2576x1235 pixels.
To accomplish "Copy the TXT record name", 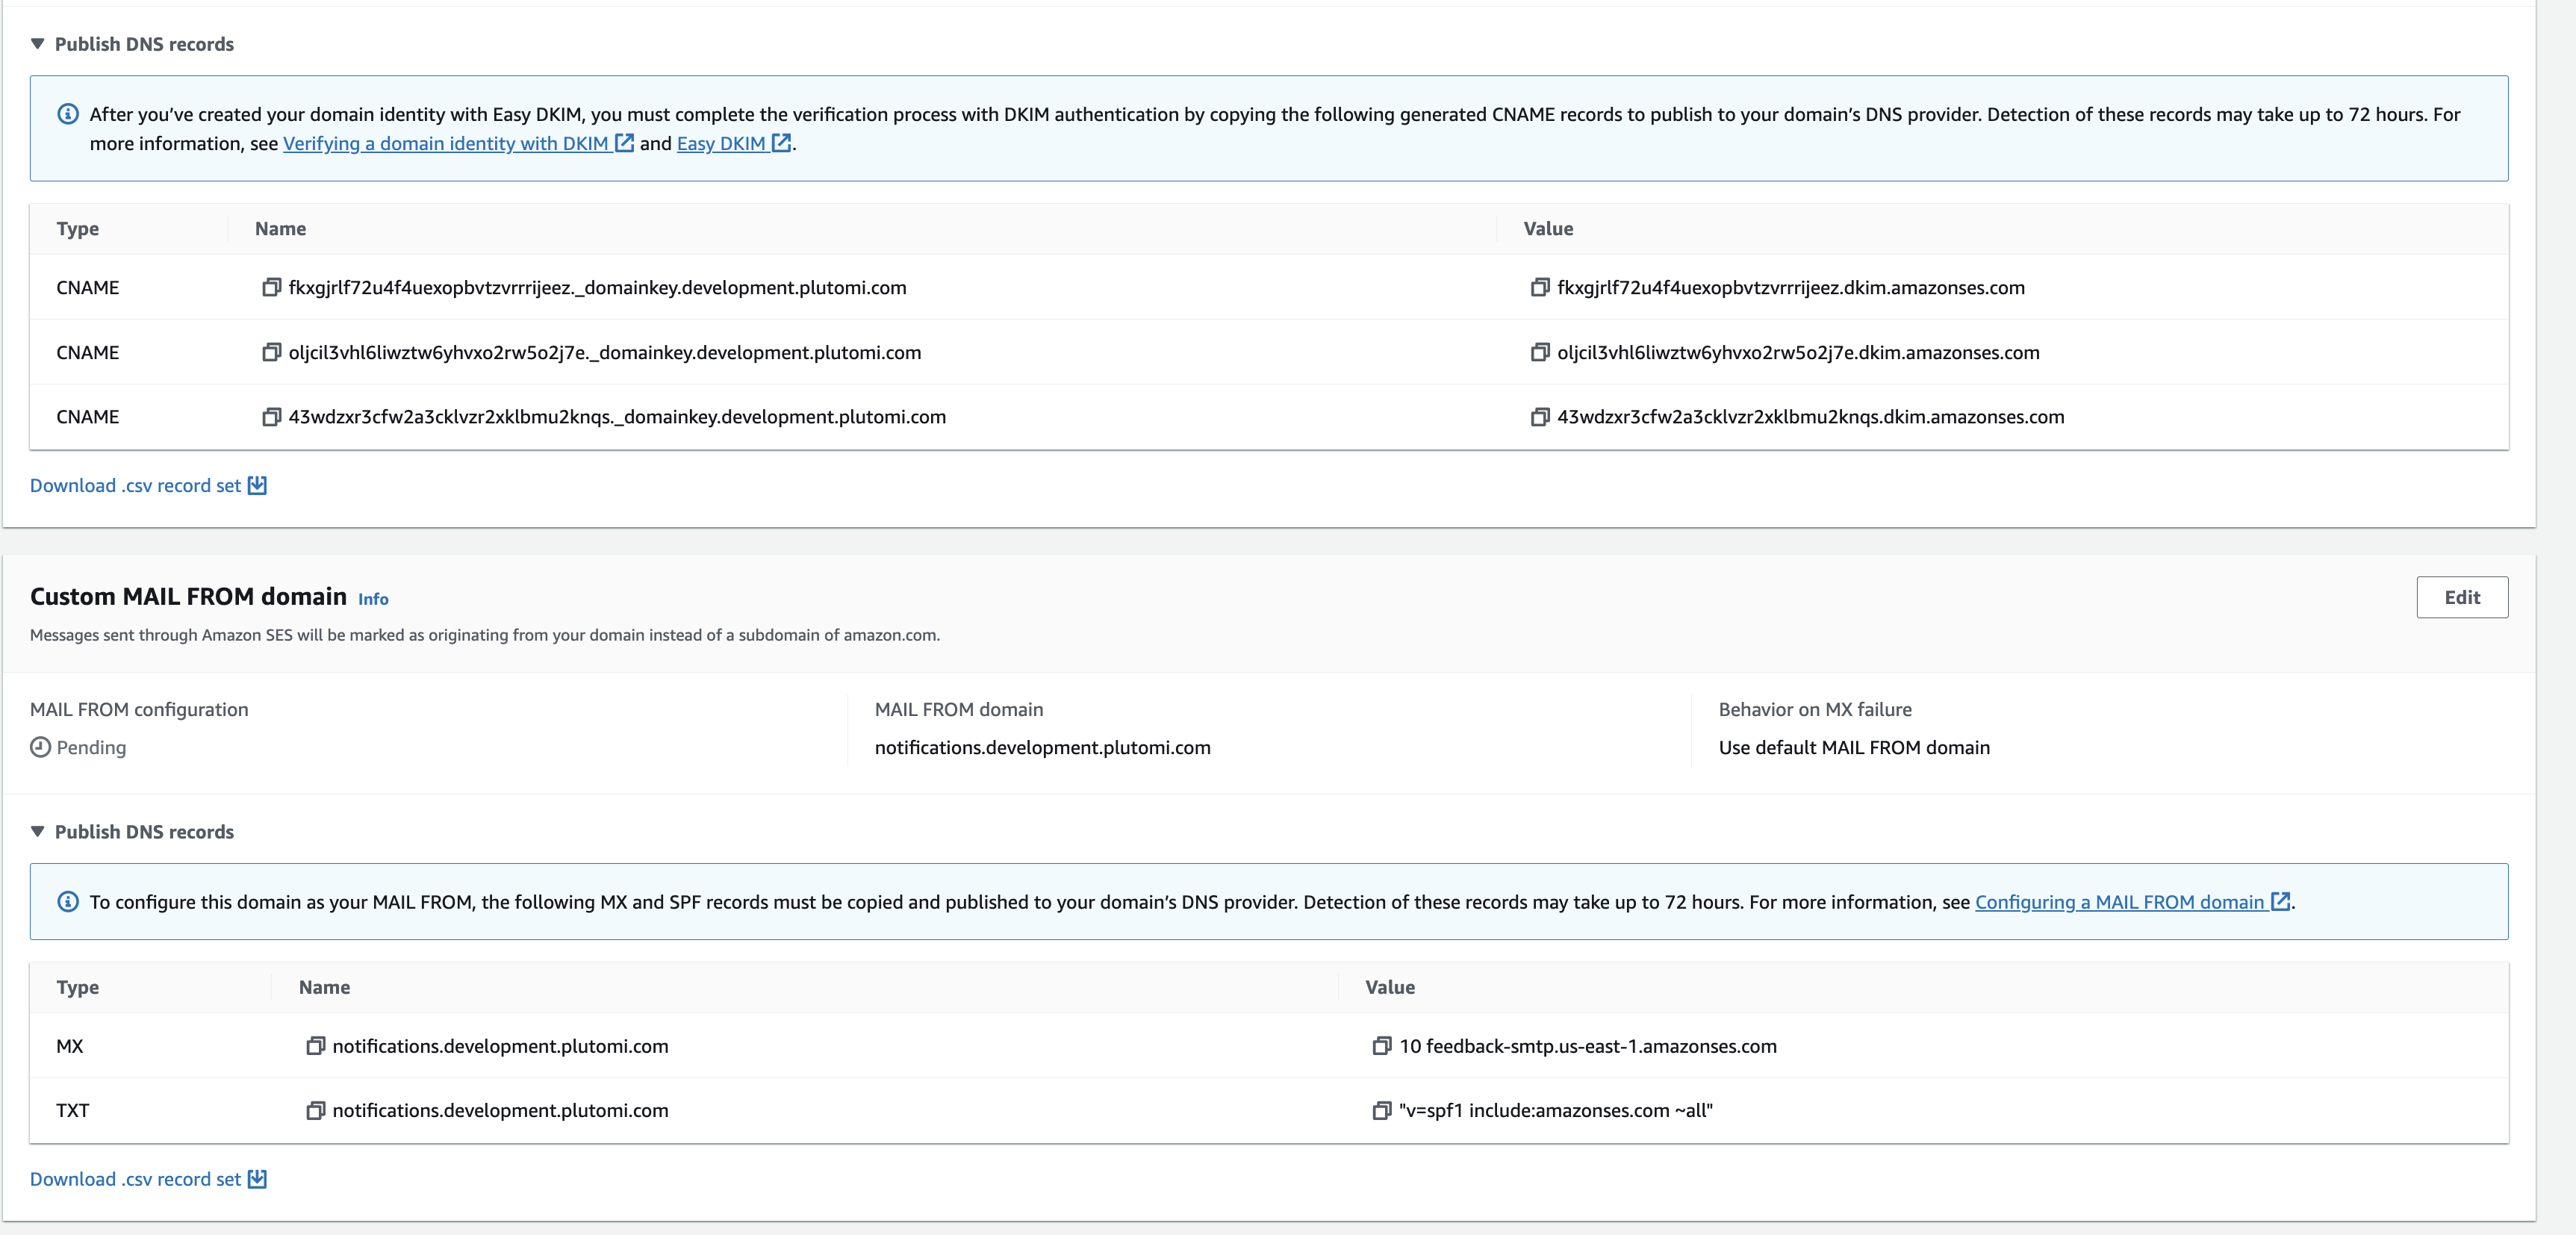I will [315, 1111].
